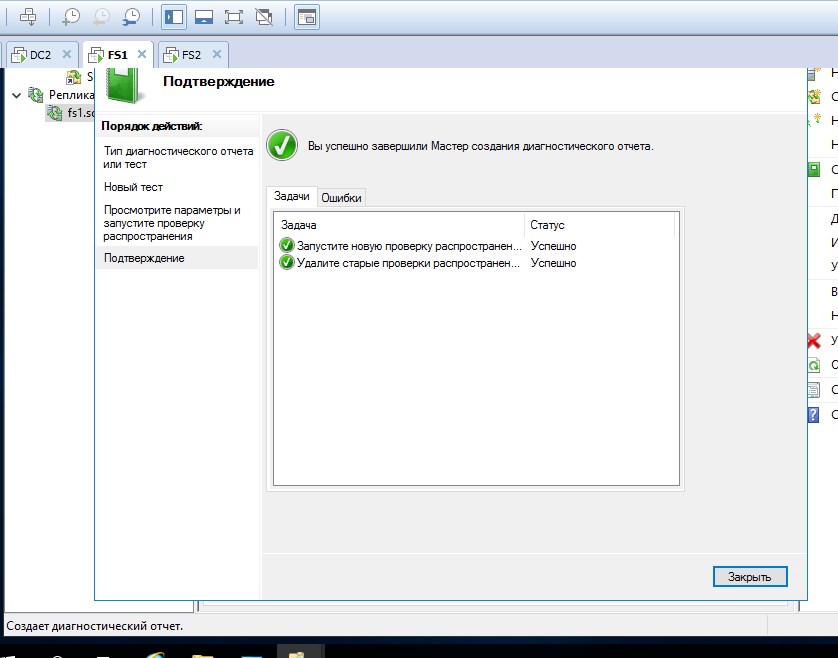Click the fs1 replication group icon
838x658 pixels.
pyautogui.click(x=55, y=113)
